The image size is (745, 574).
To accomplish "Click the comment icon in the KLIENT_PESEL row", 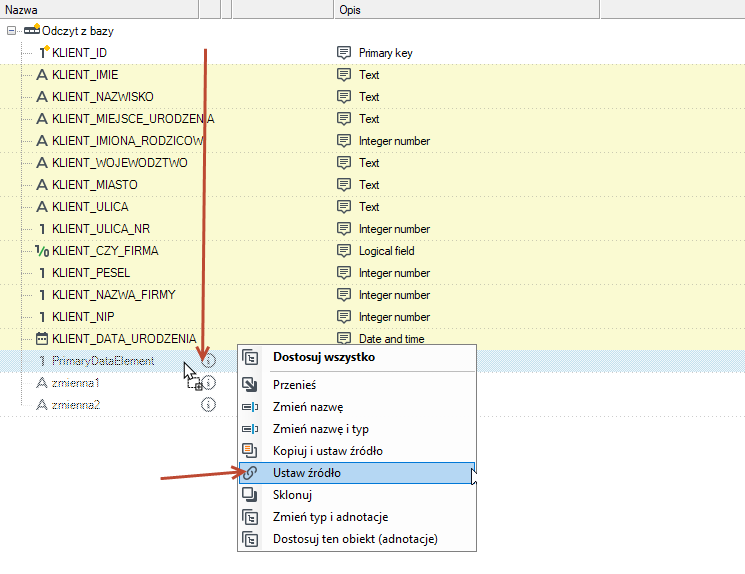I will point(344,272).
